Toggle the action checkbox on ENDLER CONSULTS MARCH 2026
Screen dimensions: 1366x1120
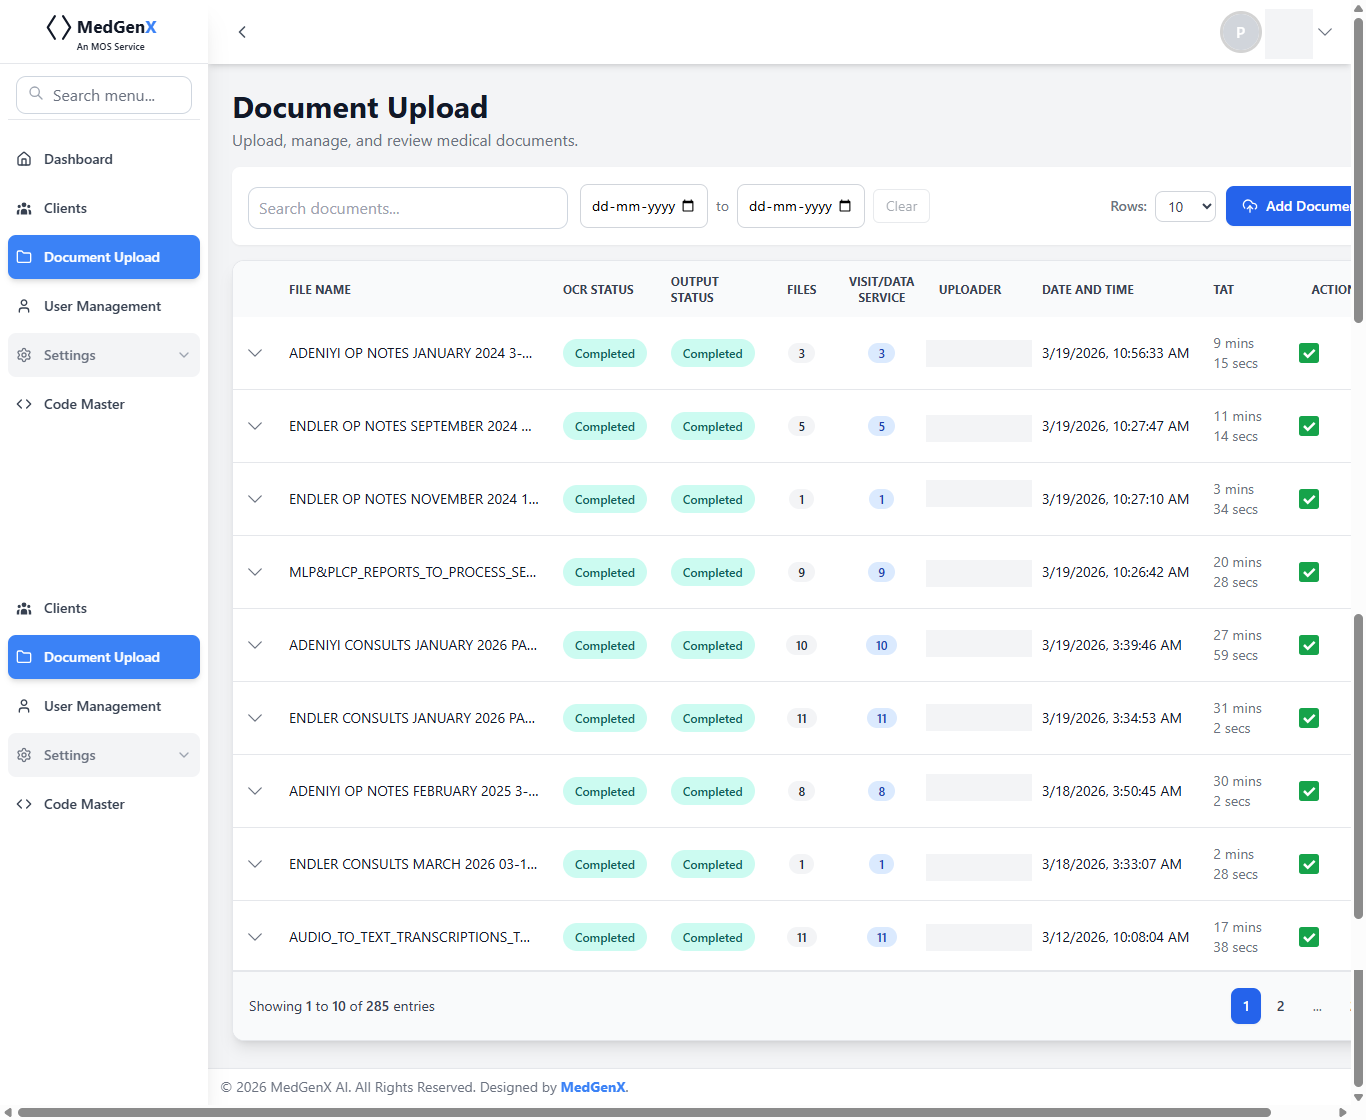[x=1309, y=864]
